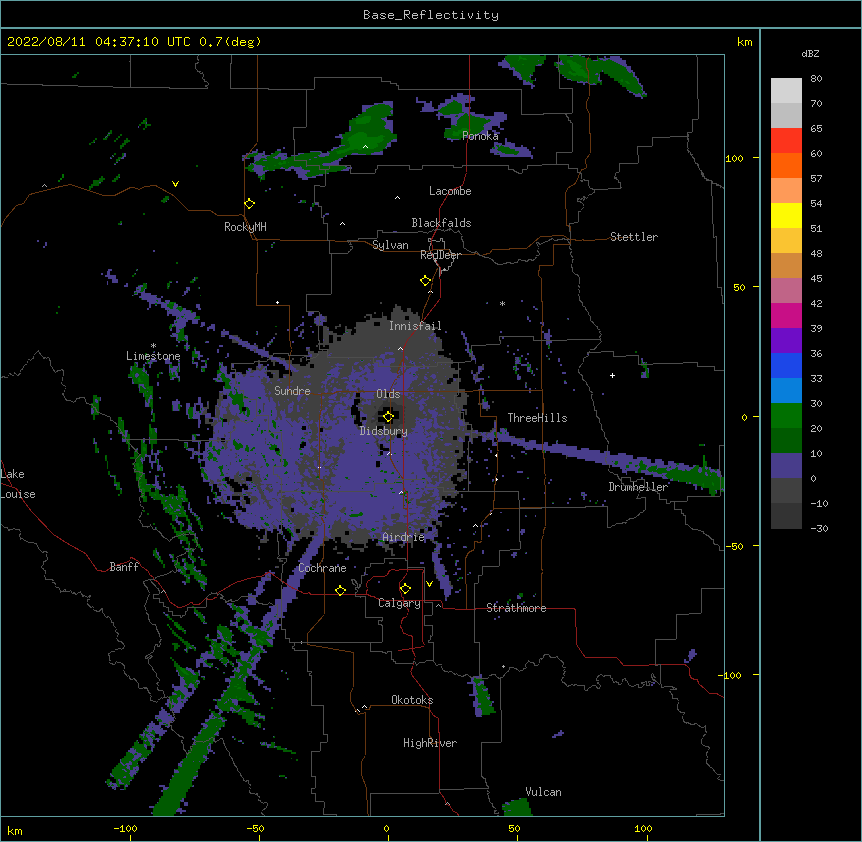
Task: Click the Calgary city label
Action: point(399,603)
